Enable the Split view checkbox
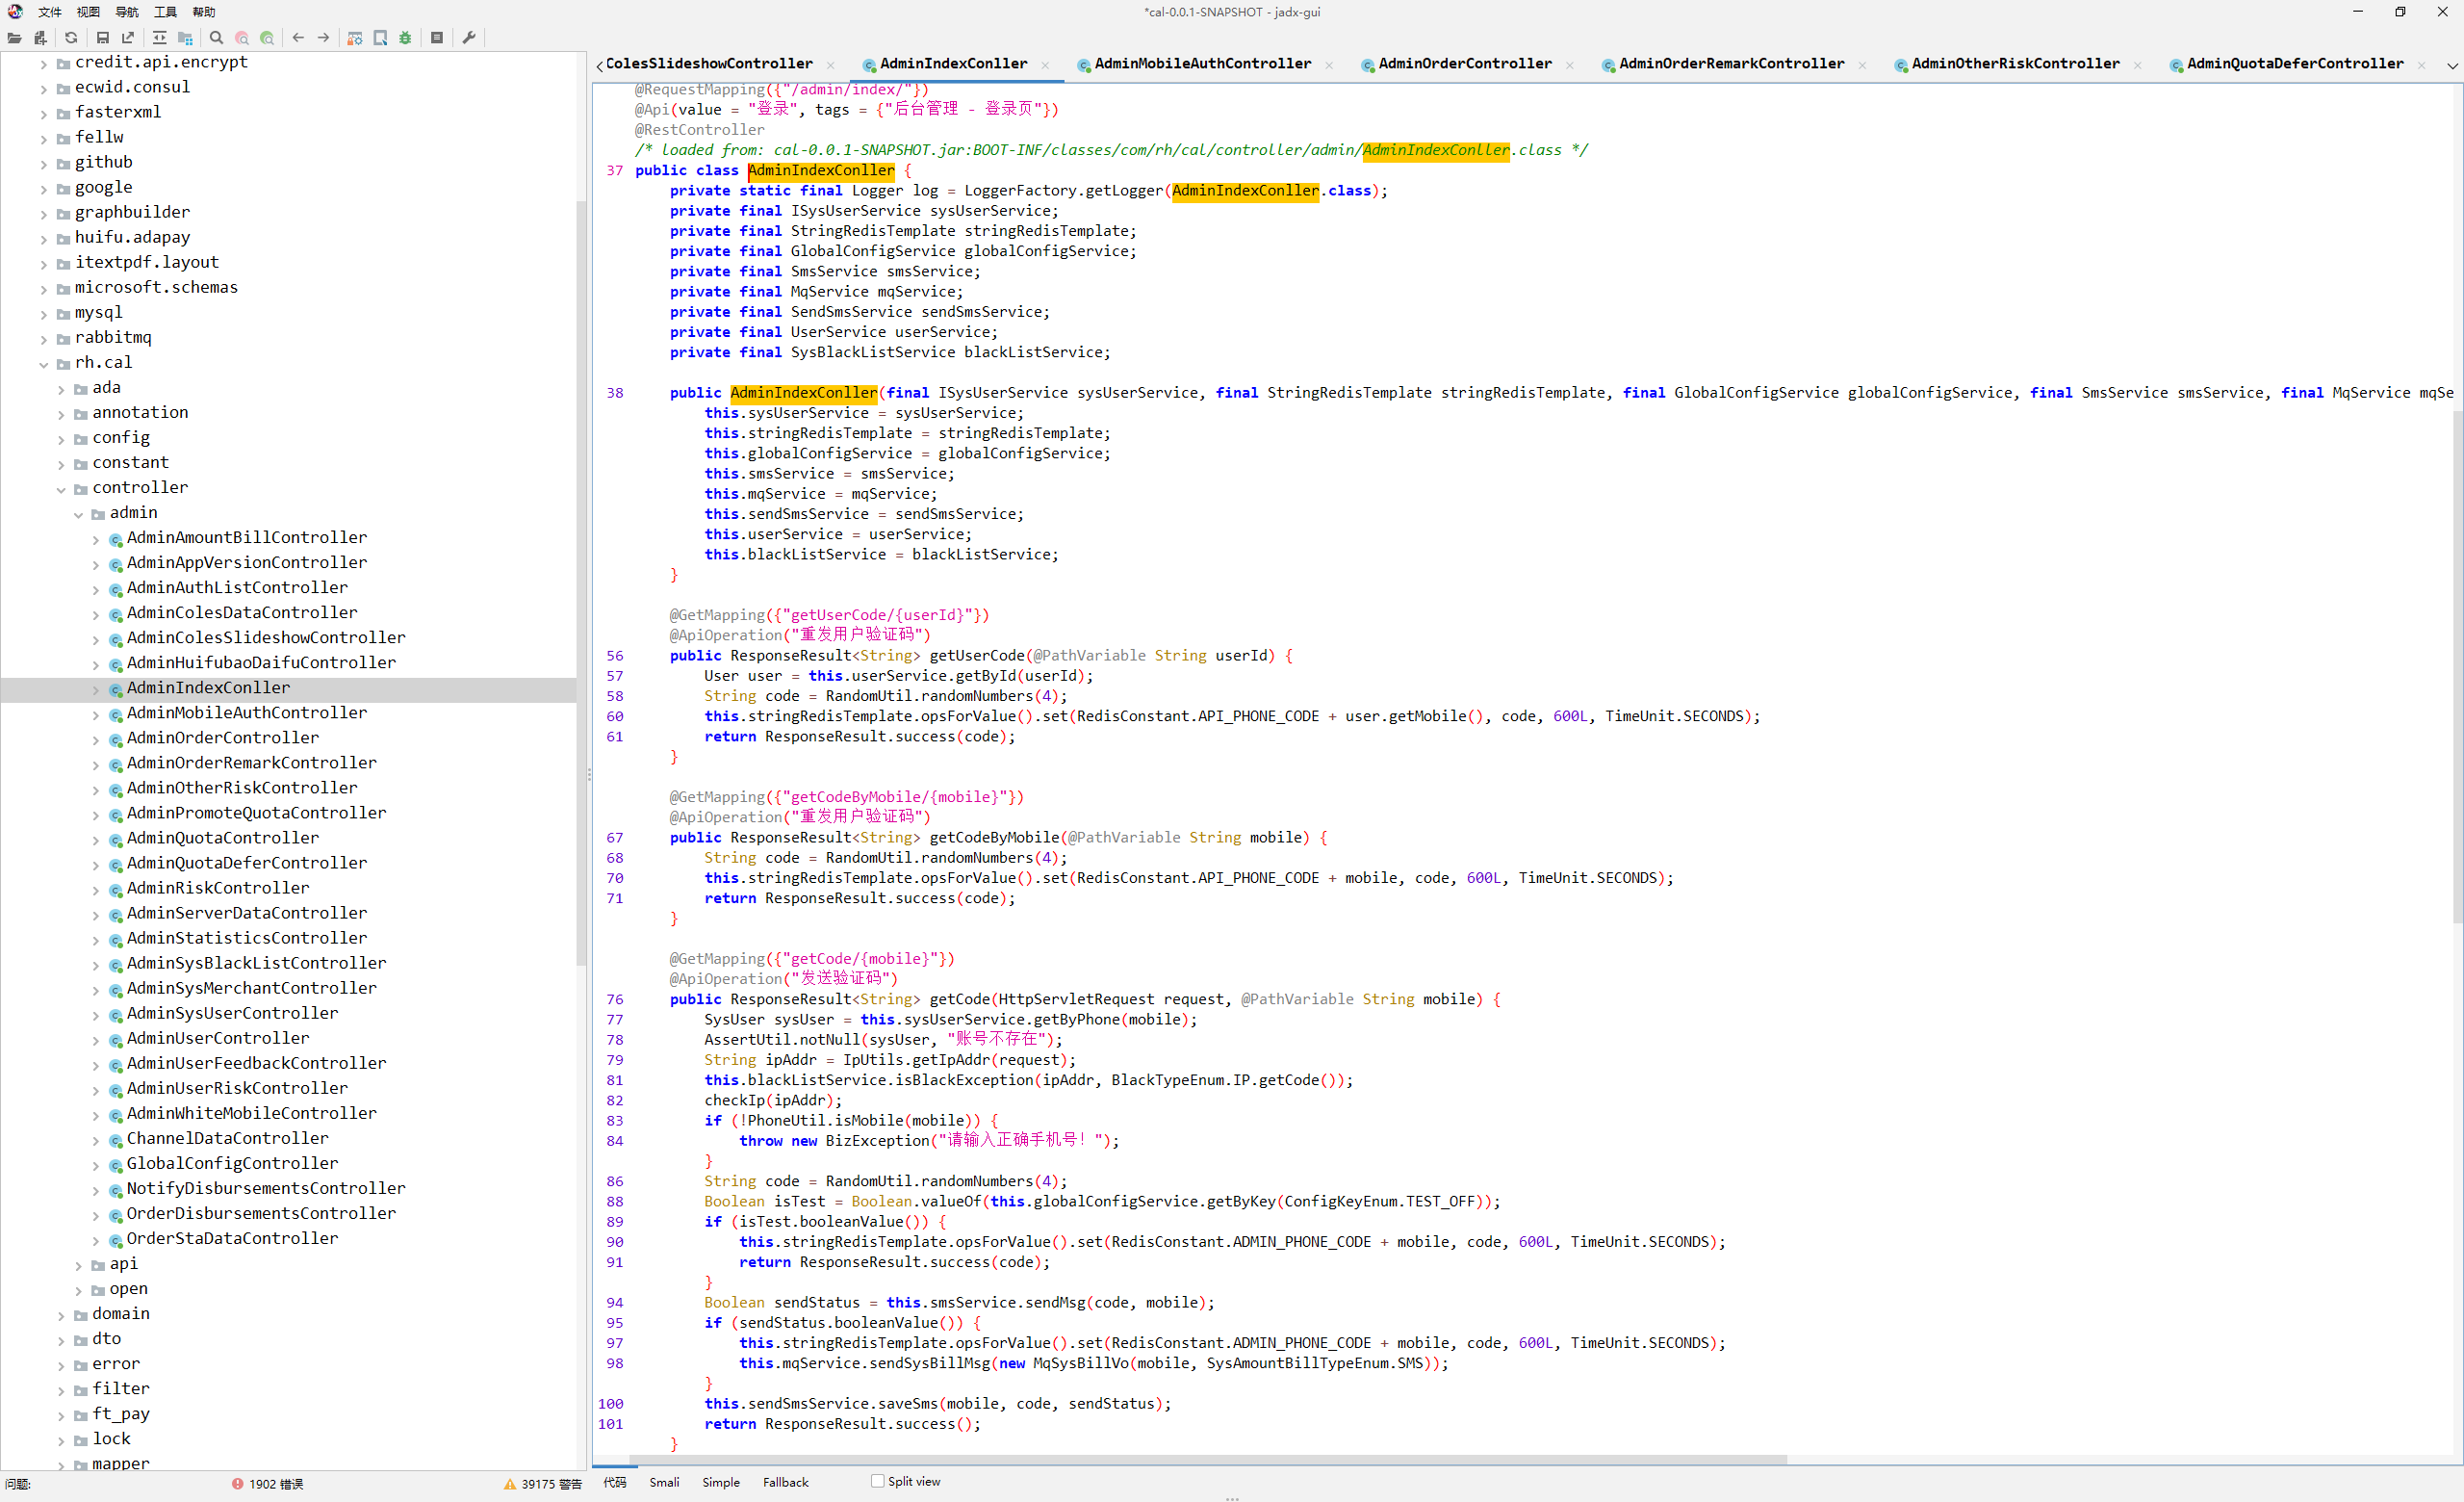The image size is (2464, 1502). 877,1481
